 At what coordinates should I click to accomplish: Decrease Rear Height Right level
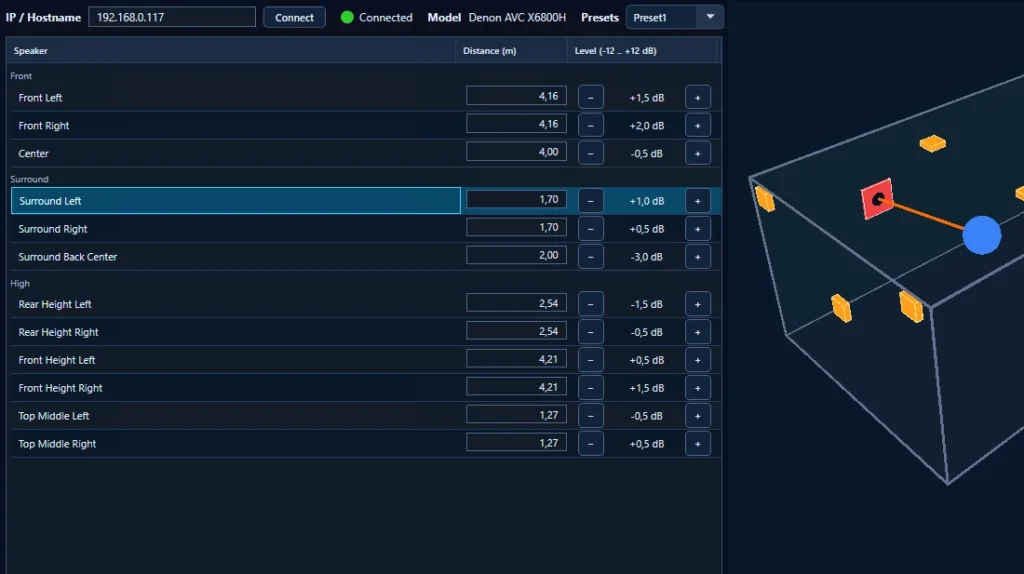pyautogui.click(x=590, y=332)
